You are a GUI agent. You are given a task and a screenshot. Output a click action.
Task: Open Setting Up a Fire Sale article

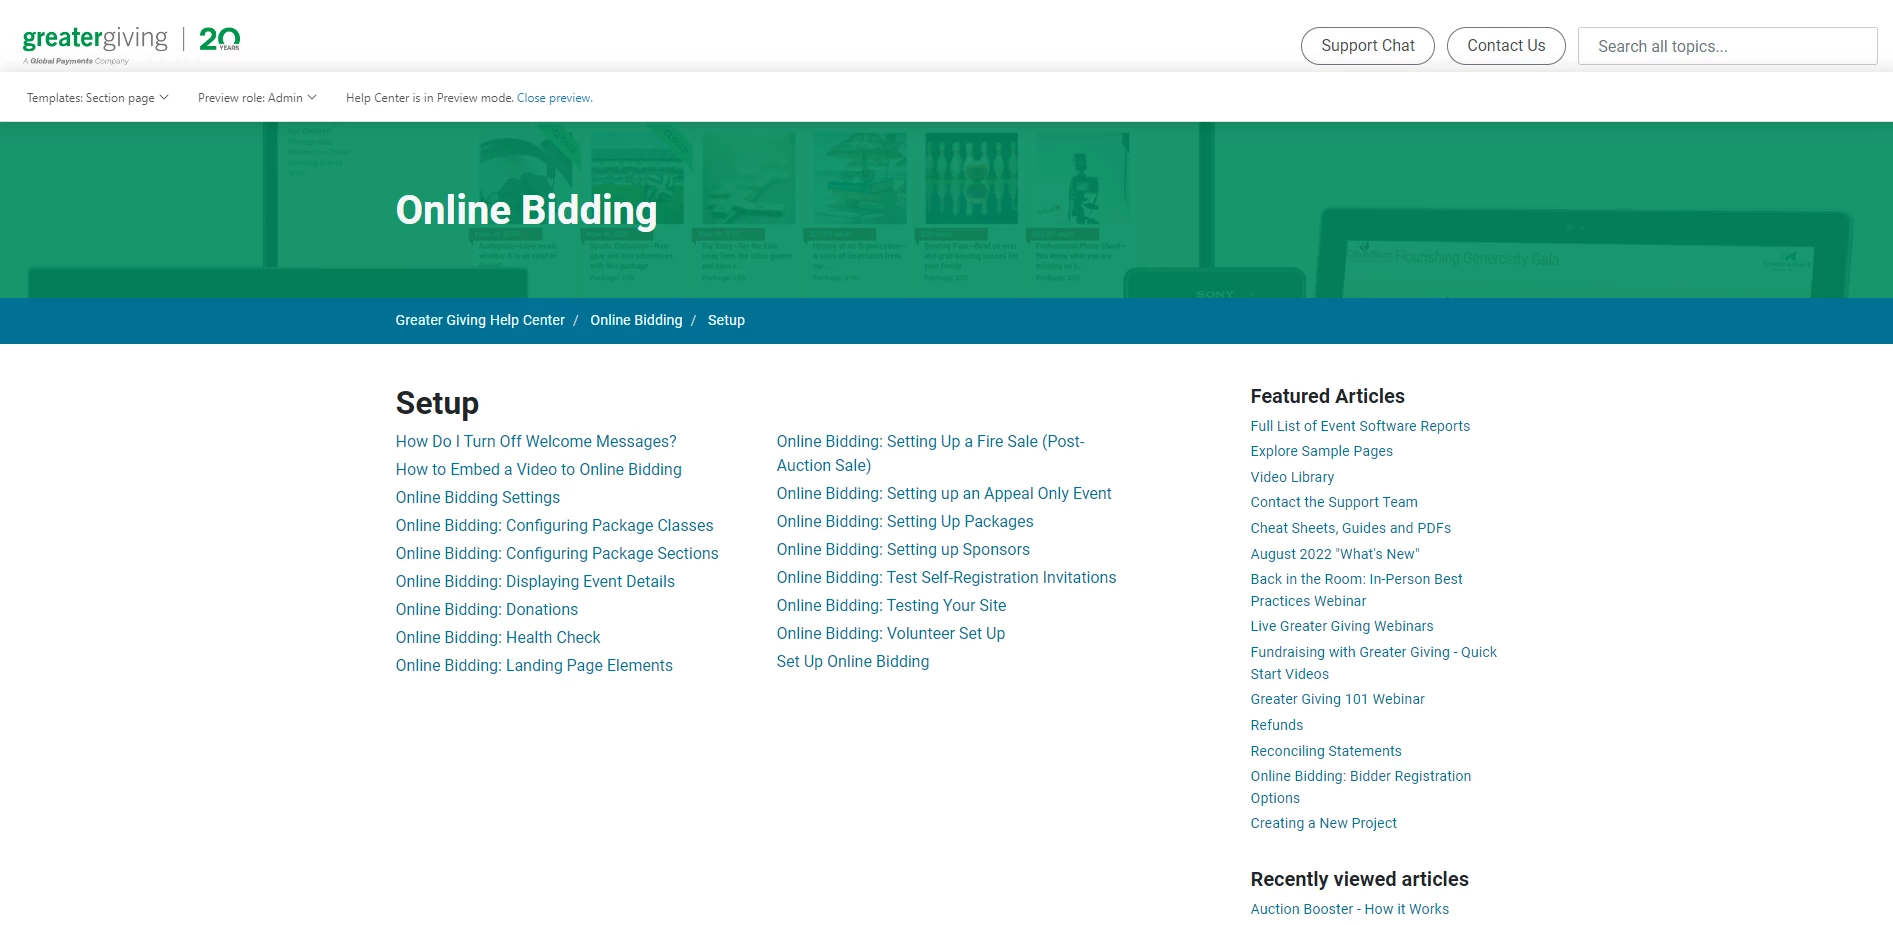pyautogui.click(x=930, y=453)
